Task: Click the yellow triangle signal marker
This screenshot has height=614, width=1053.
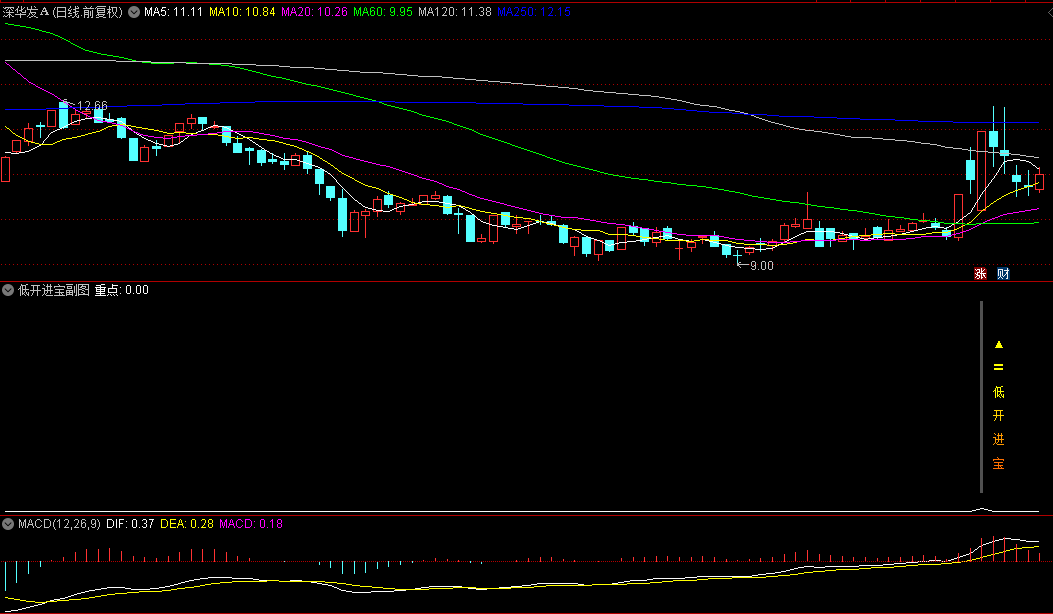Action: 999,345
